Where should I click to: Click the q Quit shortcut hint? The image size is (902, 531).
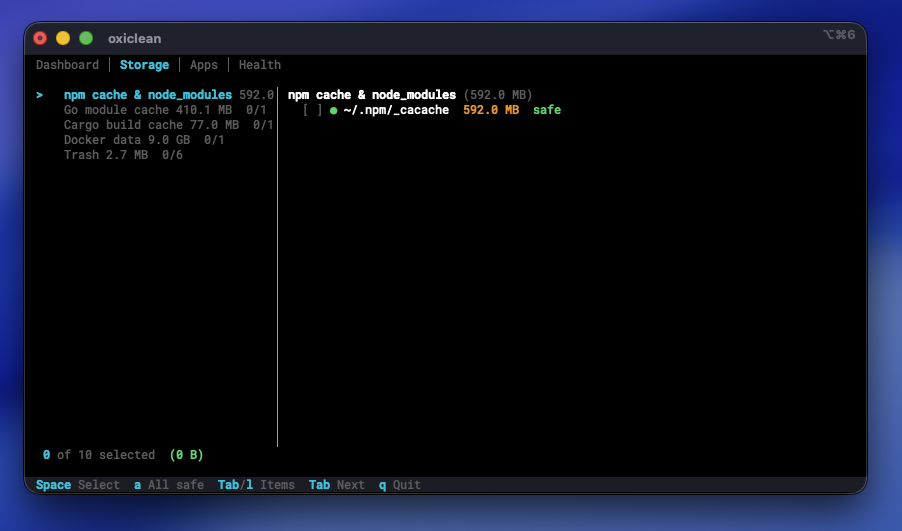click(400, 485)
